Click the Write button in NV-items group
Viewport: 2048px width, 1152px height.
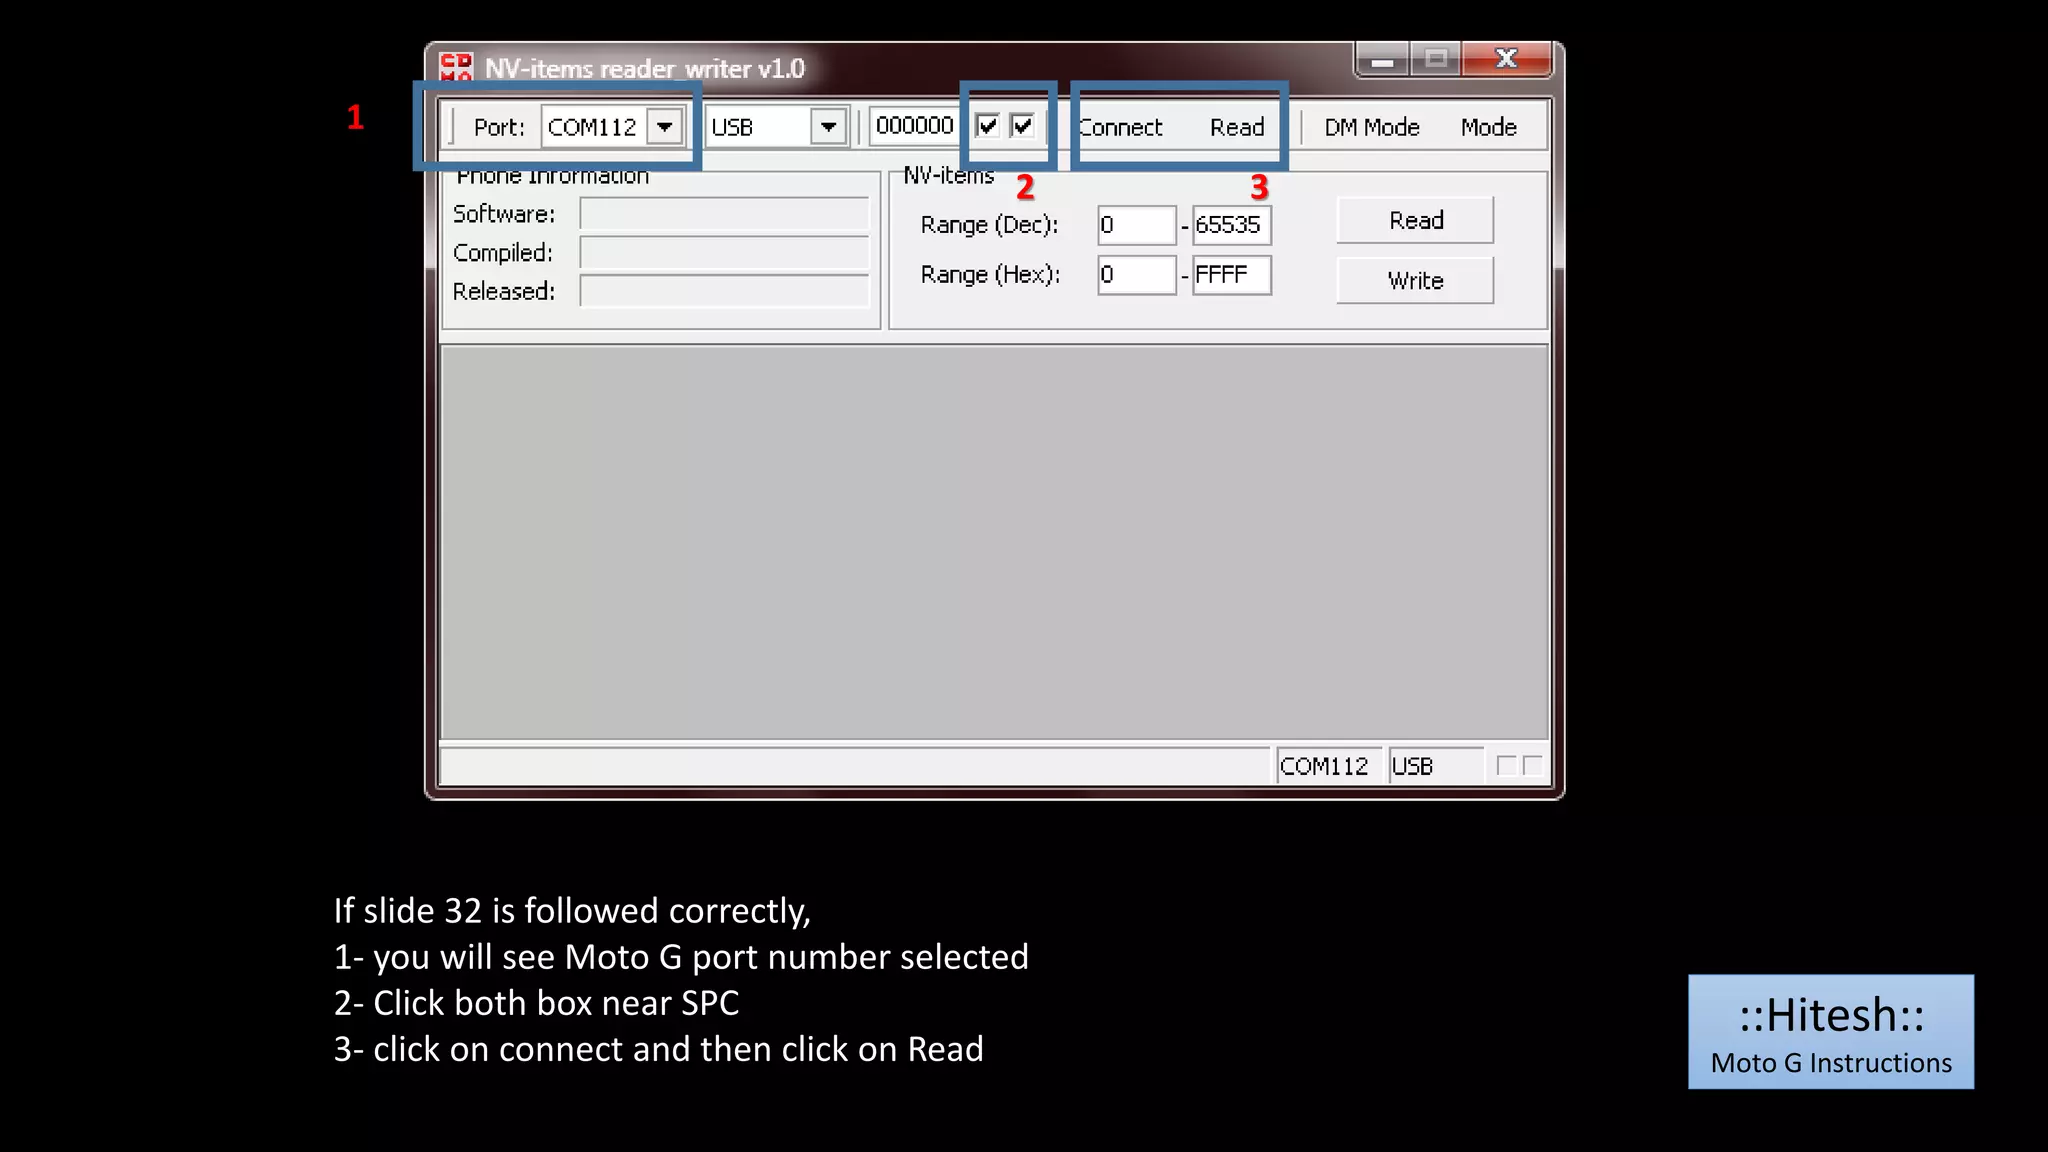point(1415,280)
